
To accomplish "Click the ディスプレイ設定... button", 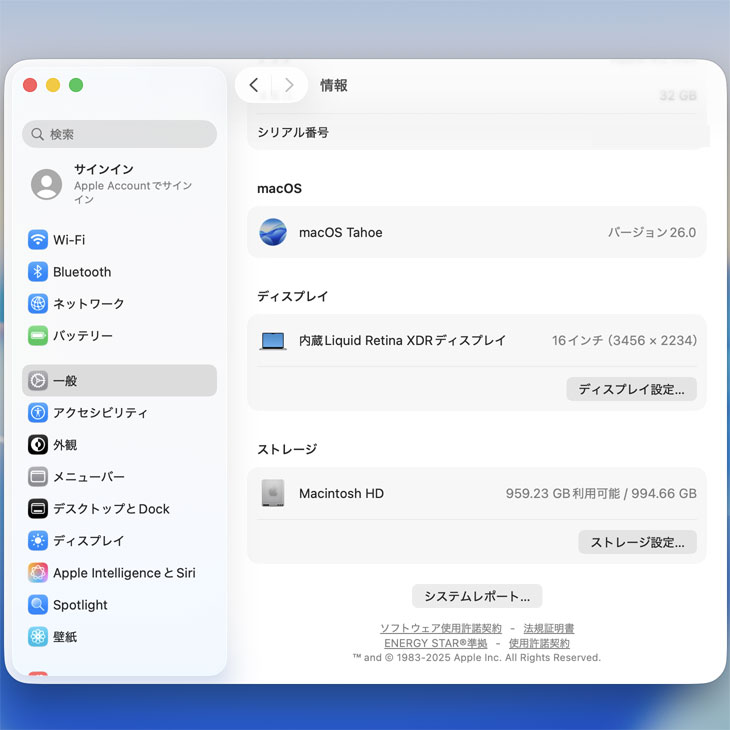I will pos(631,390).
